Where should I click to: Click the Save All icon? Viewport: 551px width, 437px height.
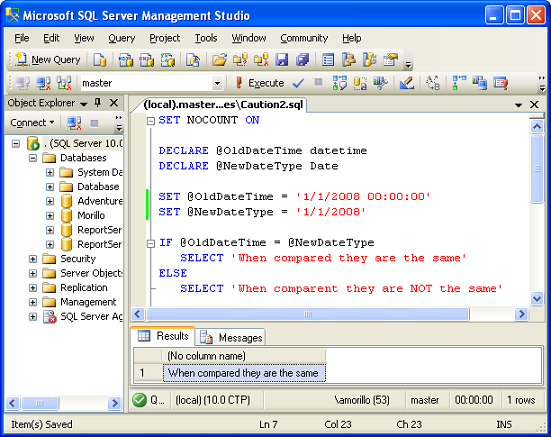pos(302,60)
